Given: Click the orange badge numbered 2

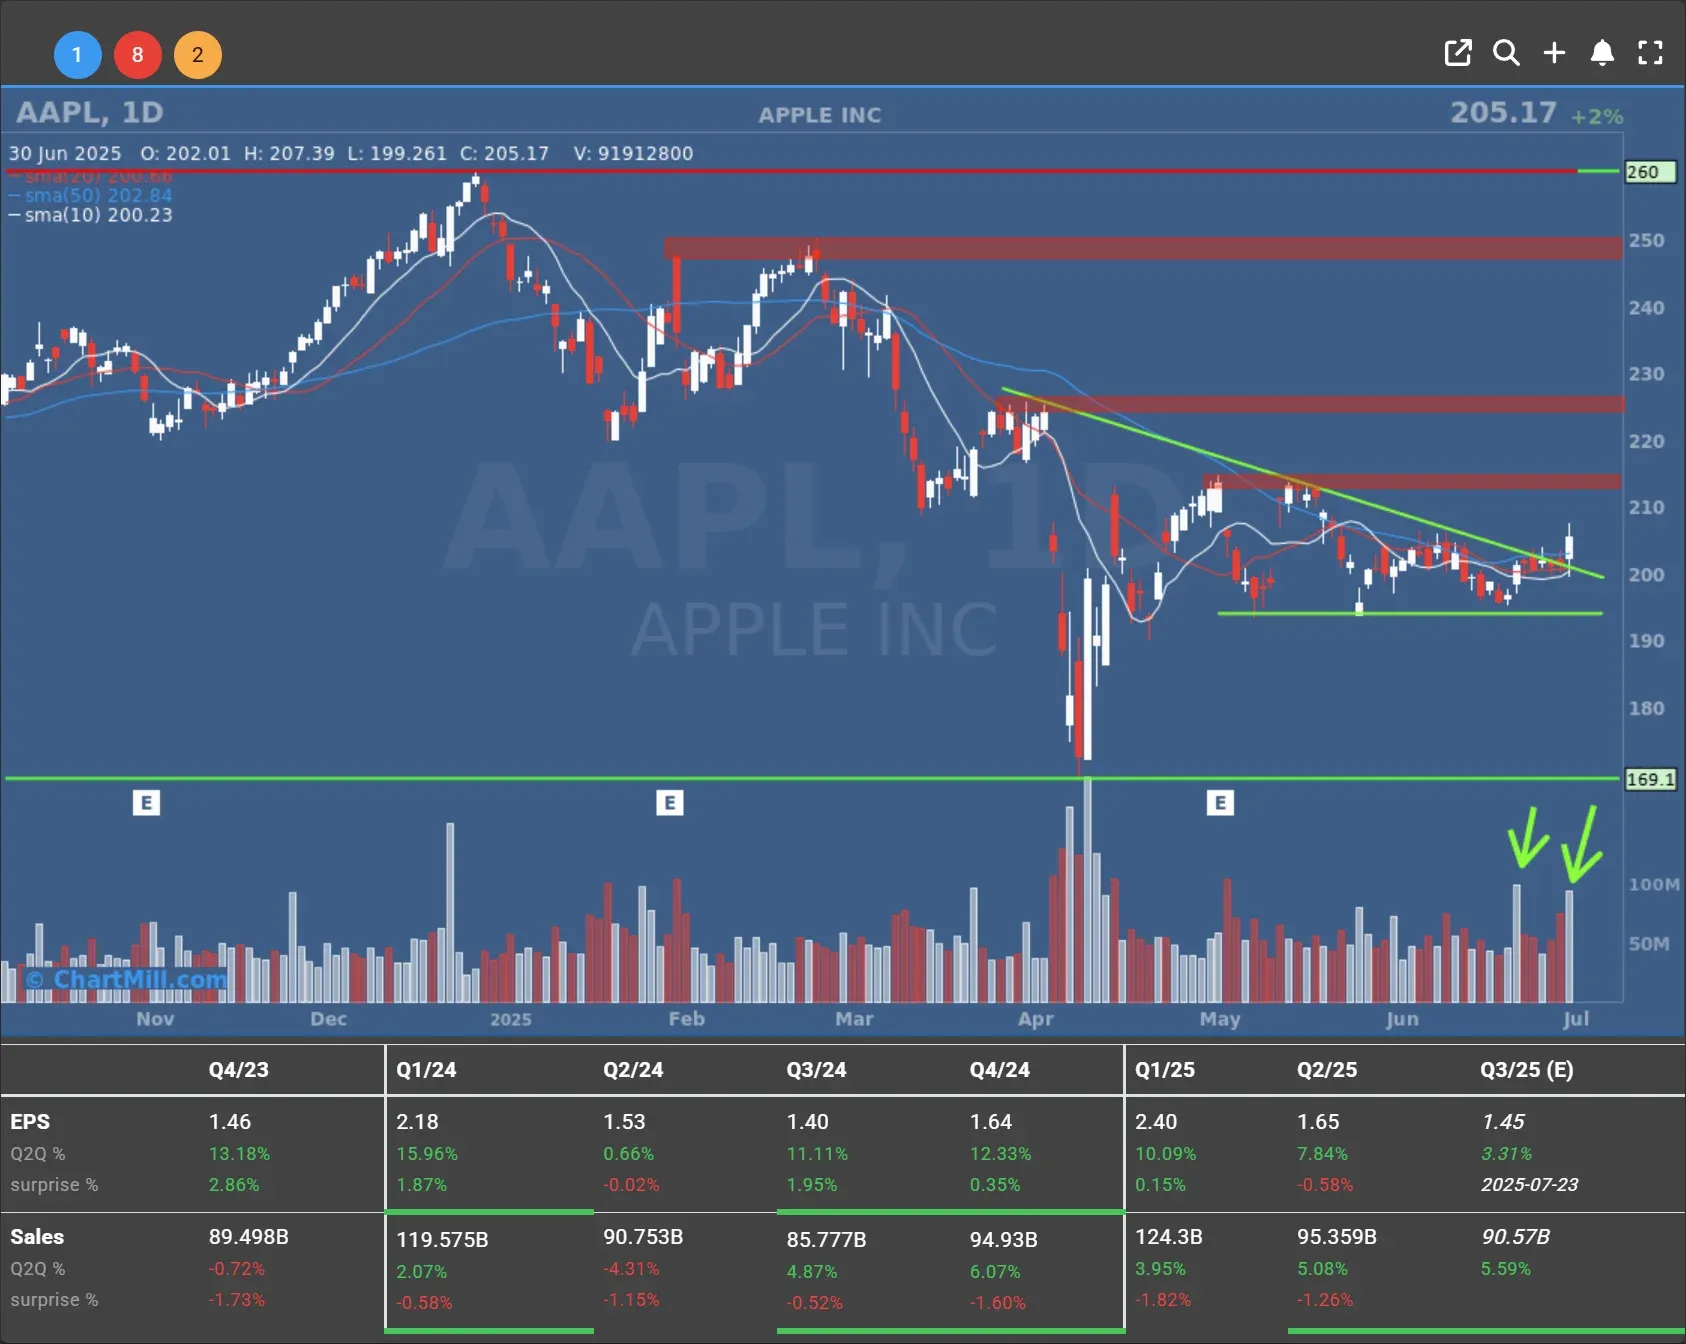Looking at the screenshot, I should (x=198, y=55).
